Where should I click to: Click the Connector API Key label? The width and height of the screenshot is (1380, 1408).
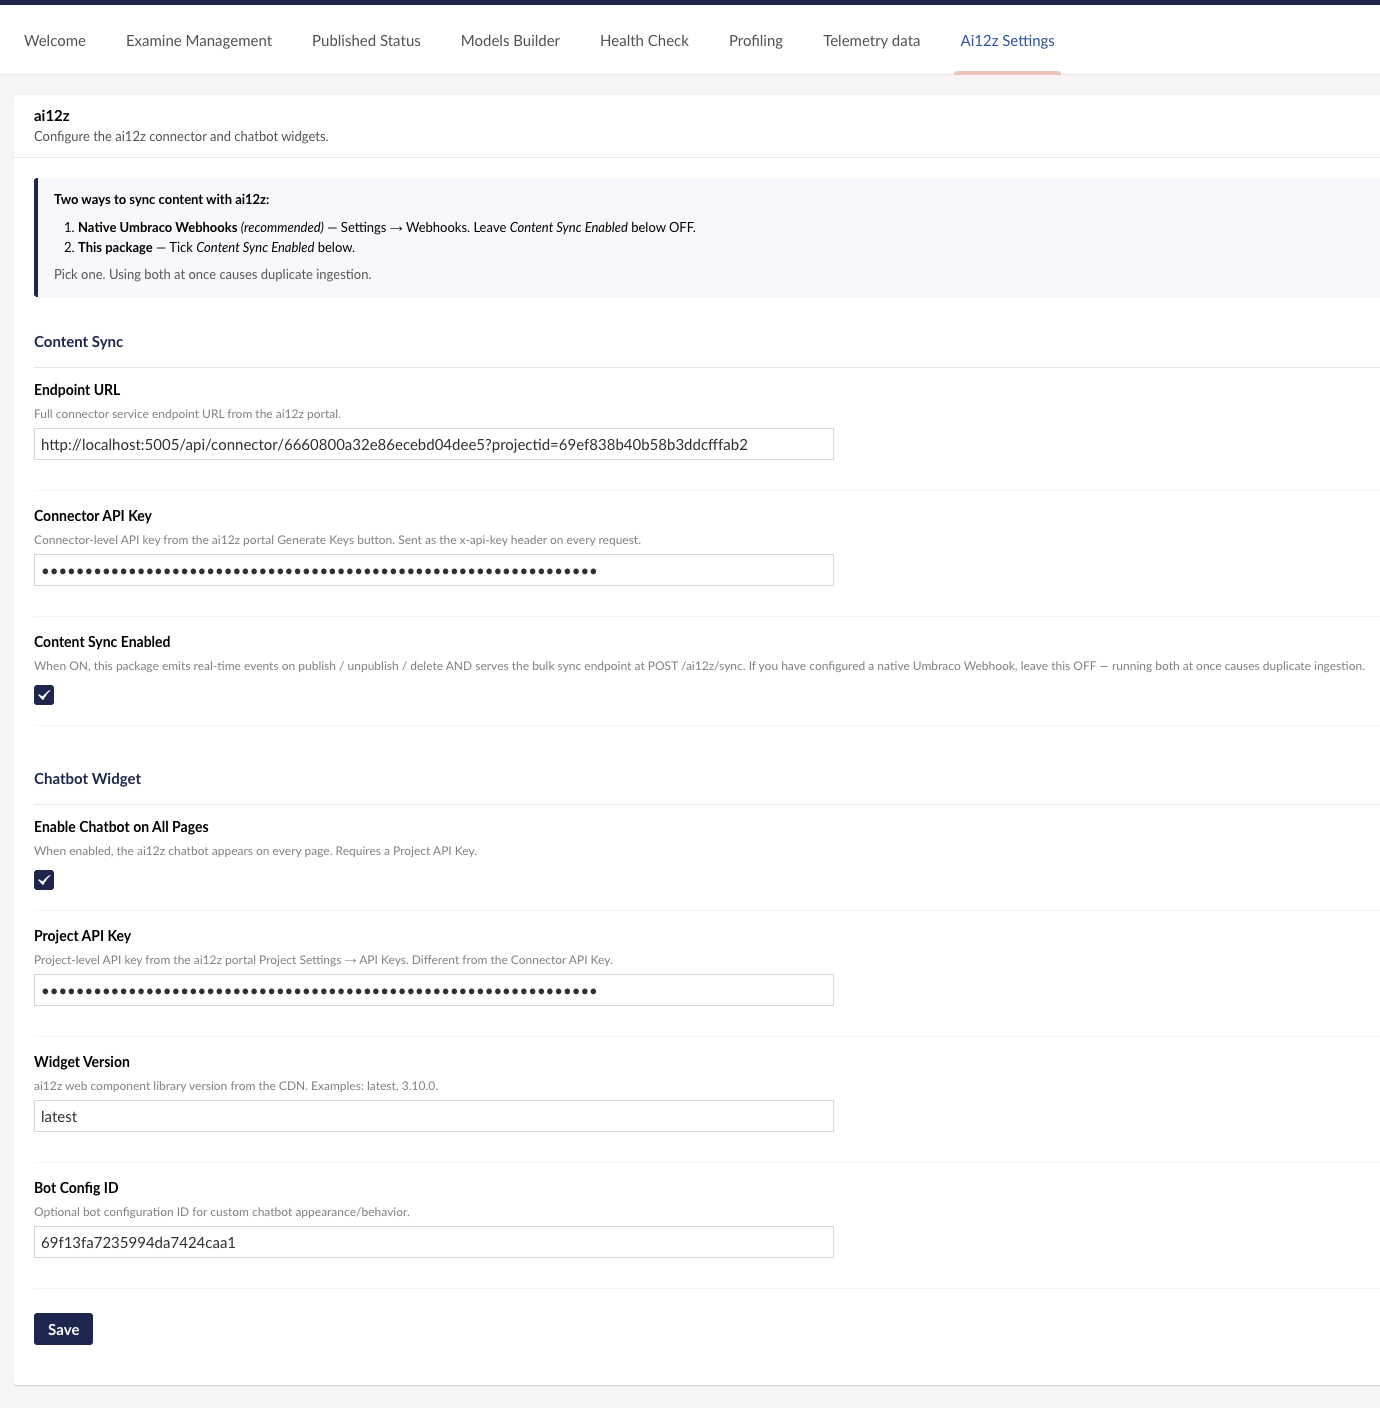pos(93,516)
